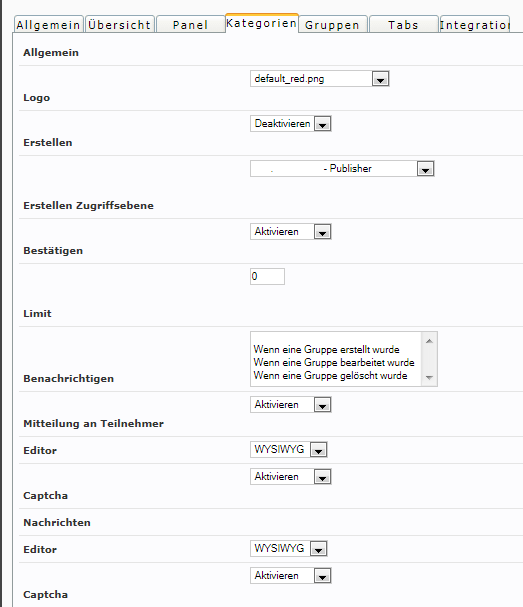Open the Übersicht tab
Image resolution: width=523 pixels, height=607 pixels.
(120, 24)
